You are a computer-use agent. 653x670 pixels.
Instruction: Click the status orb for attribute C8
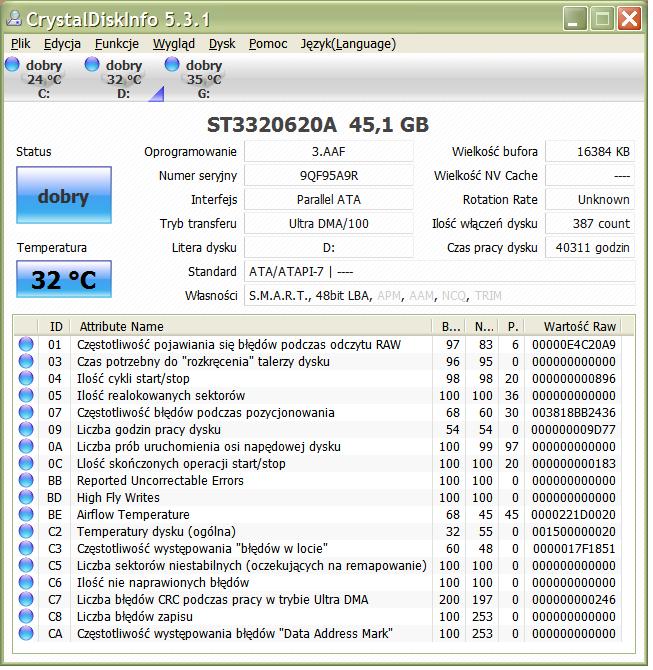(x=26, y=617)
